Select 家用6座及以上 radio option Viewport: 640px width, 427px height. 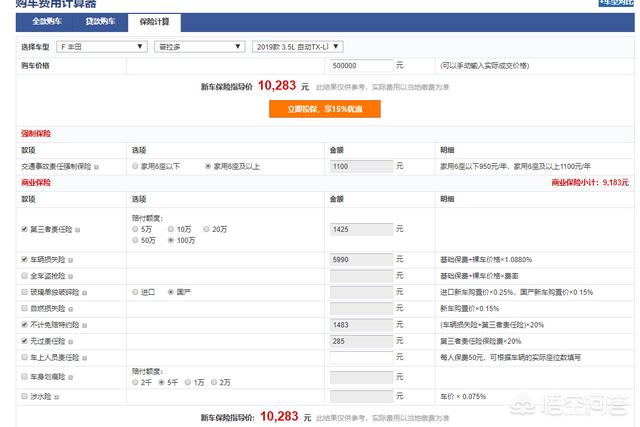point(208,166)
